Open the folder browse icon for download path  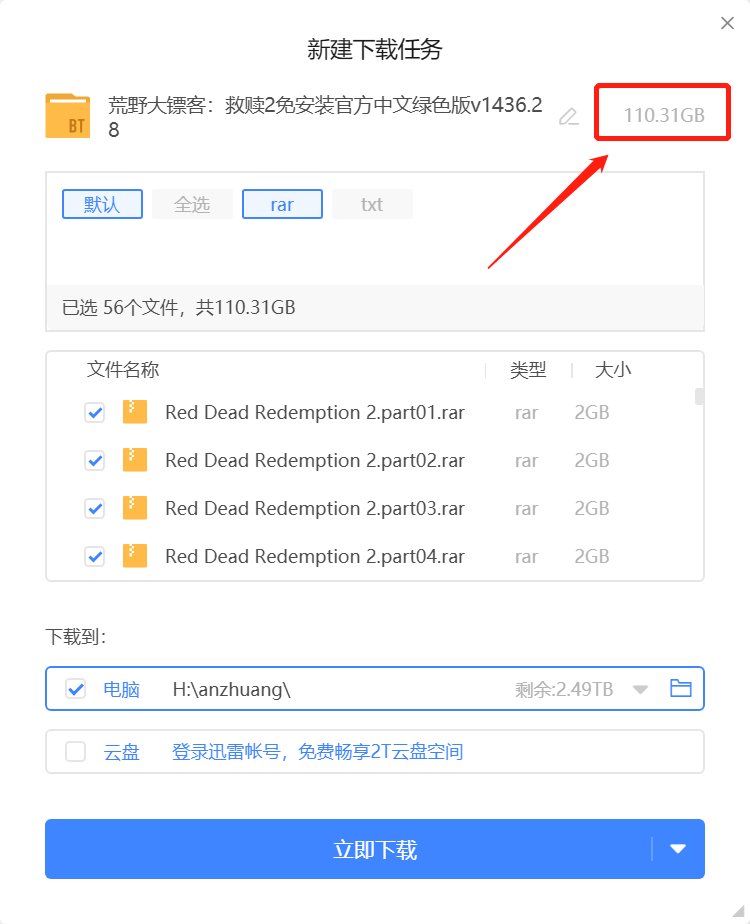[680, 688]
